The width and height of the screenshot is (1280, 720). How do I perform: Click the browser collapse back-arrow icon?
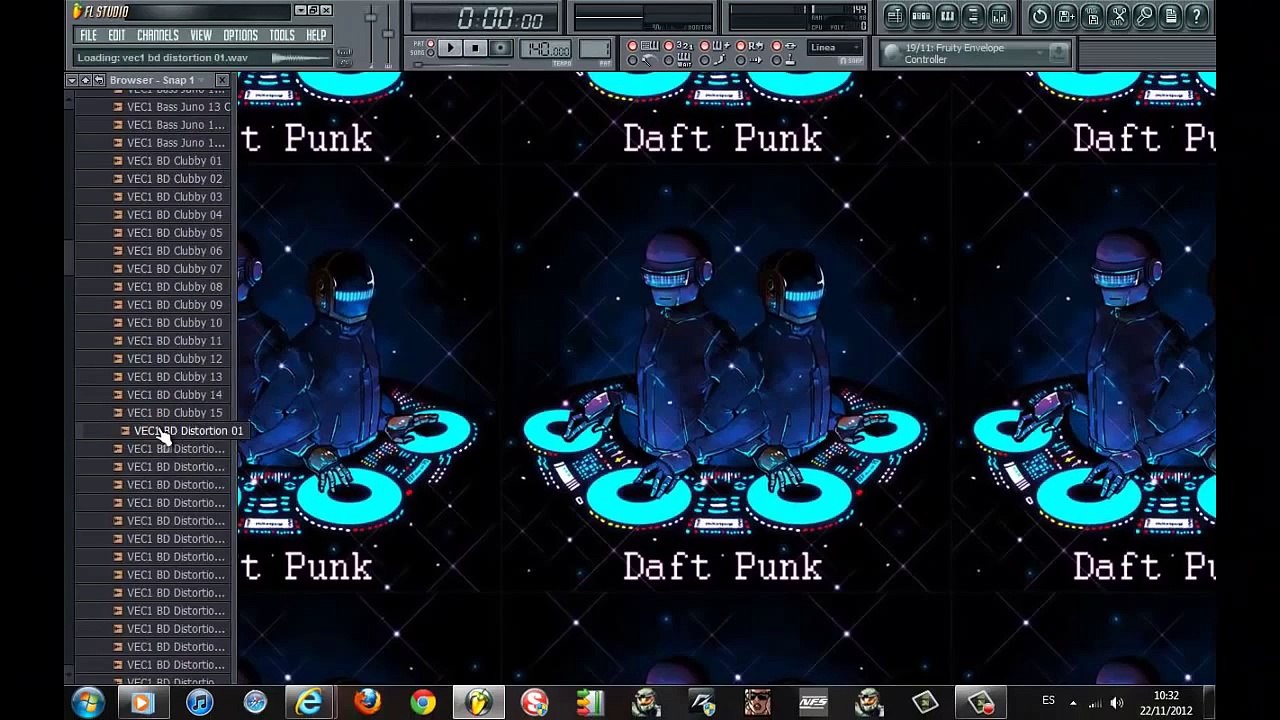[x=98, y=80]
